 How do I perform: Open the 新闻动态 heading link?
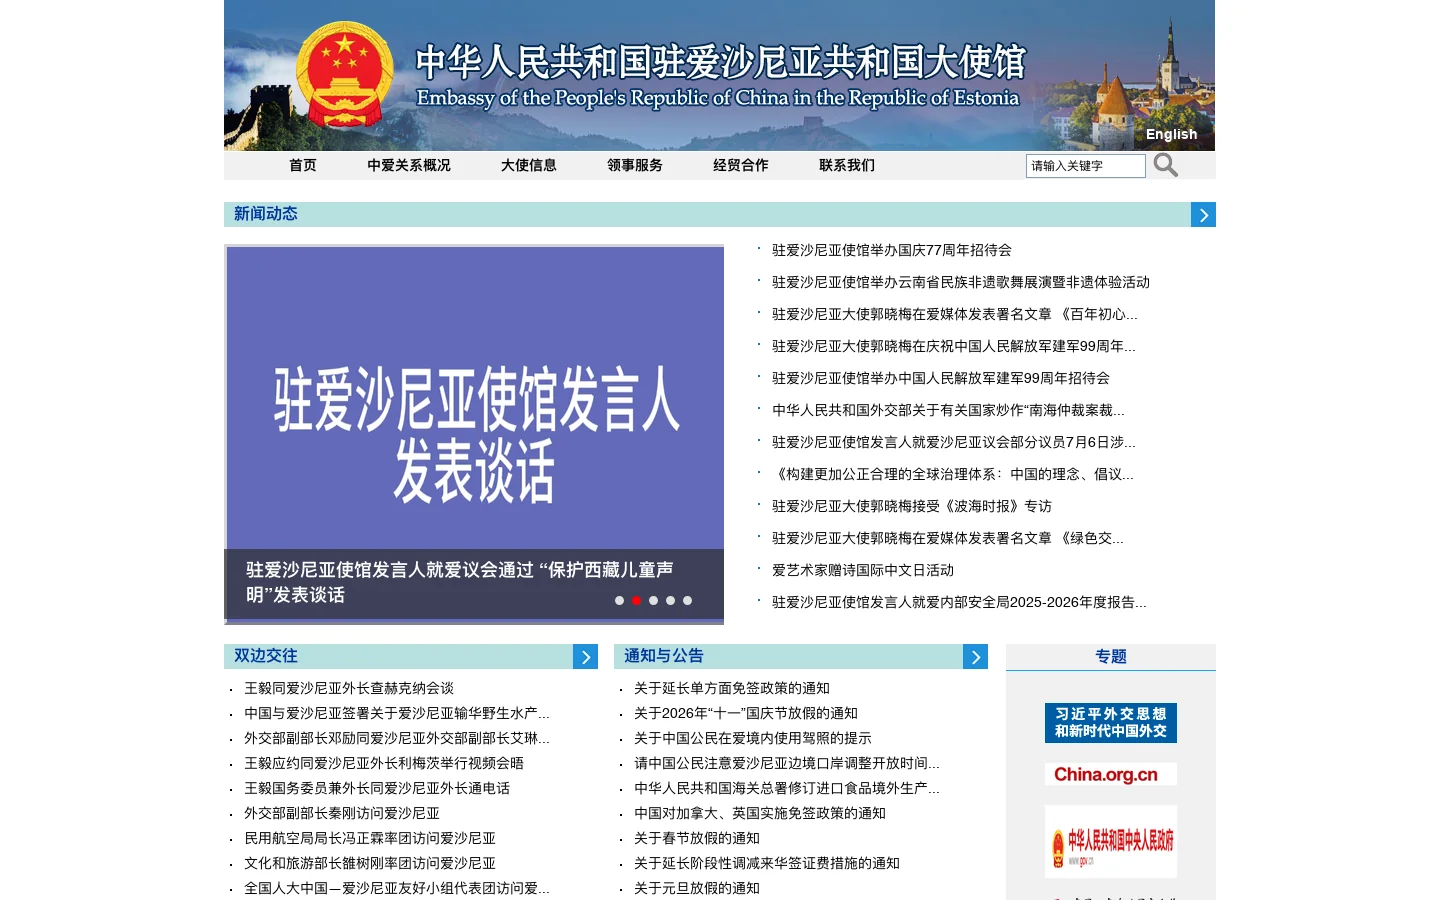(266, 214)
